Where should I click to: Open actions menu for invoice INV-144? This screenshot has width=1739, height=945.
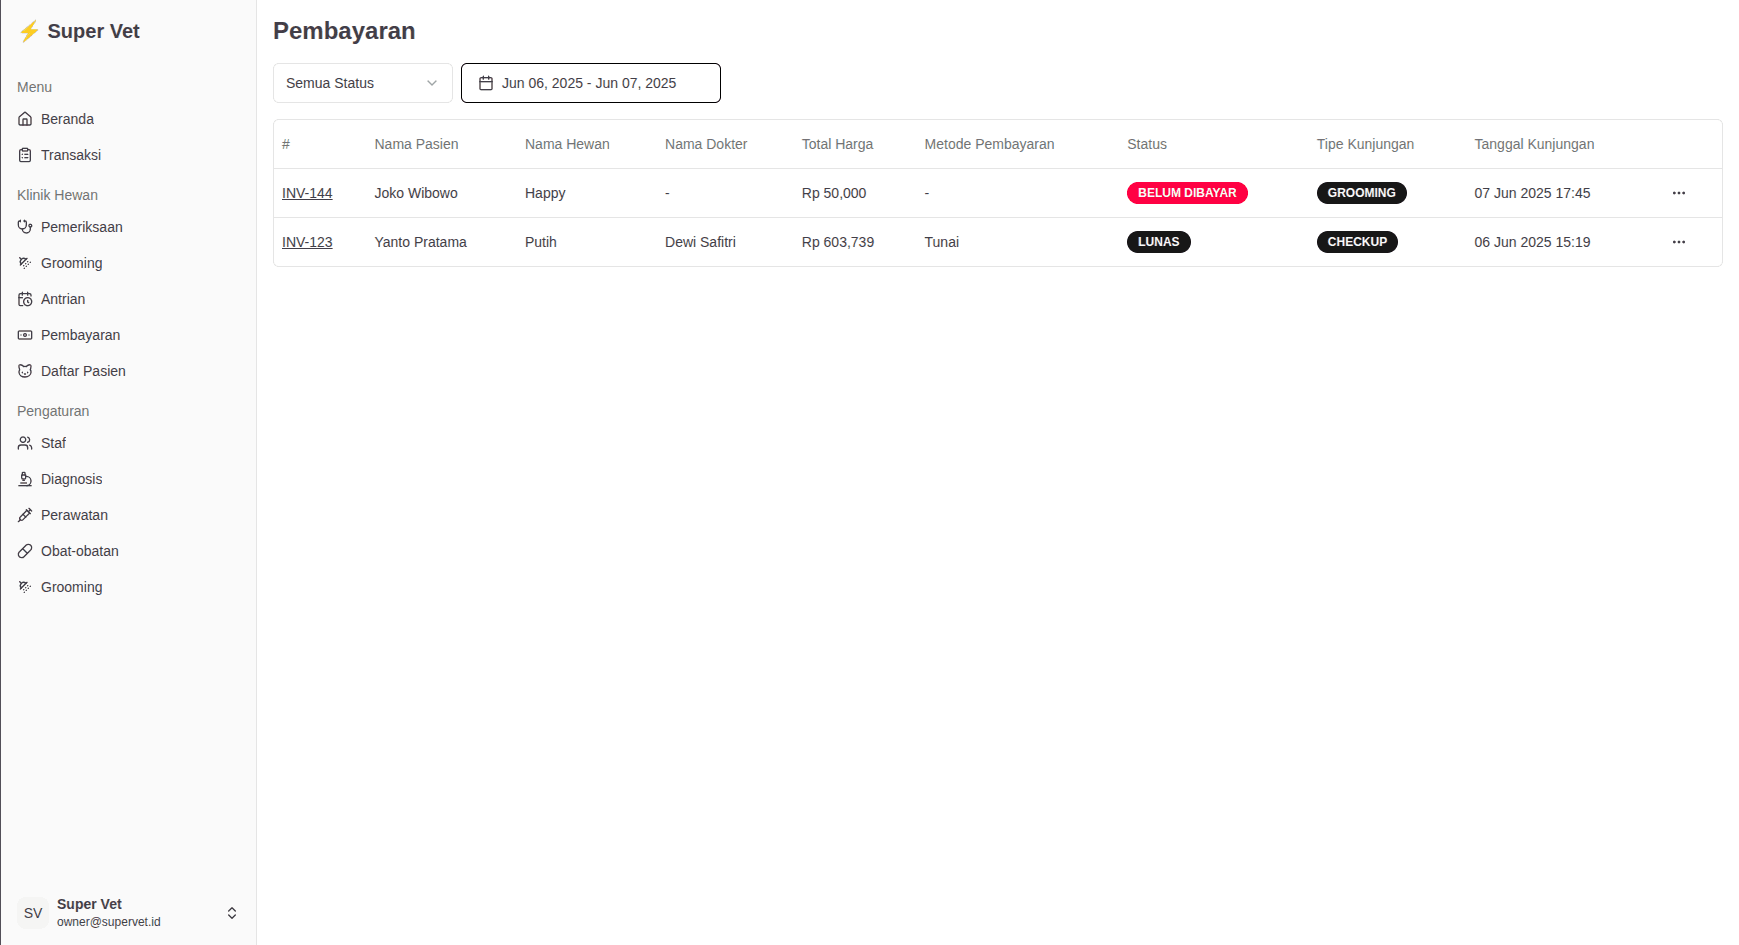[x=1679, y=193]
